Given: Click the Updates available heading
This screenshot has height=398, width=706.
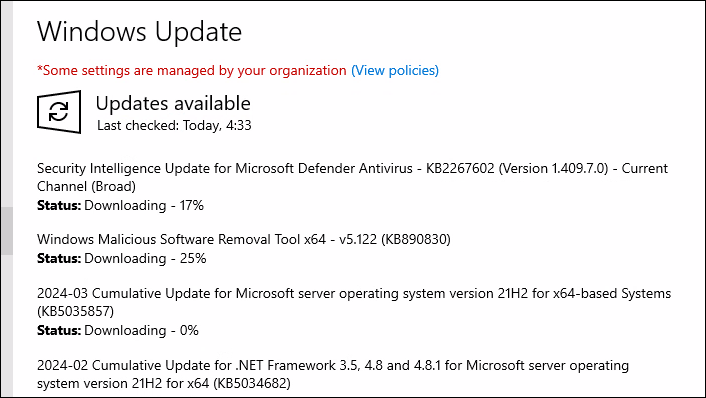Looking at the screenshot, I should coord(173,104).
